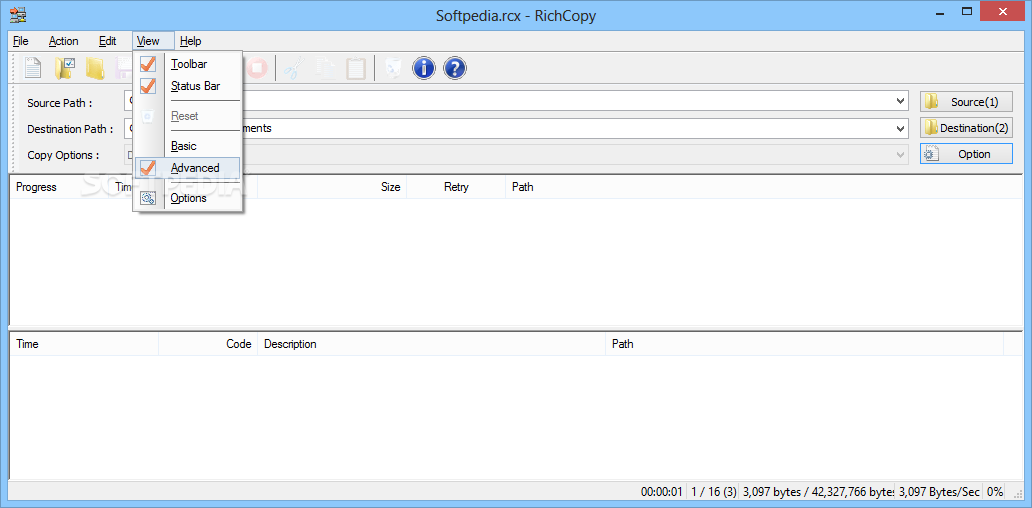Open the blue question mark Help icon
This screenshot has width=1032, height=508.
tap(455, 68)
